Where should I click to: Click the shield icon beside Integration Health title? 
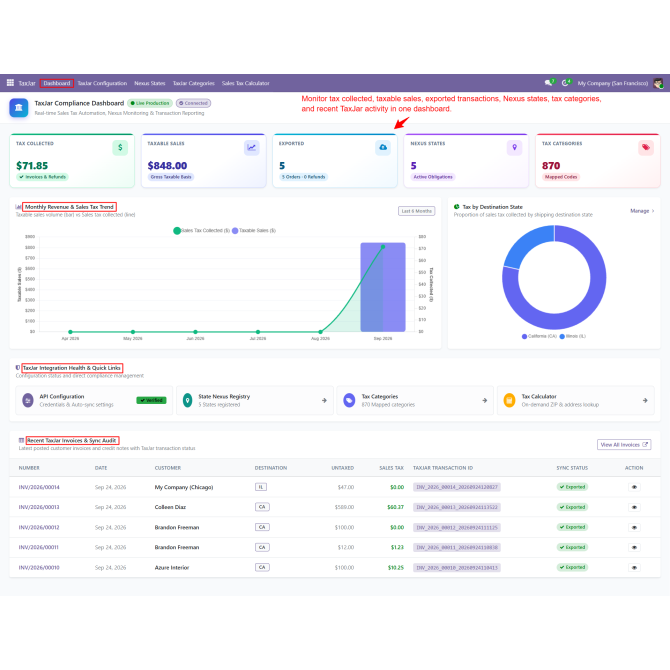click(18, 367)
